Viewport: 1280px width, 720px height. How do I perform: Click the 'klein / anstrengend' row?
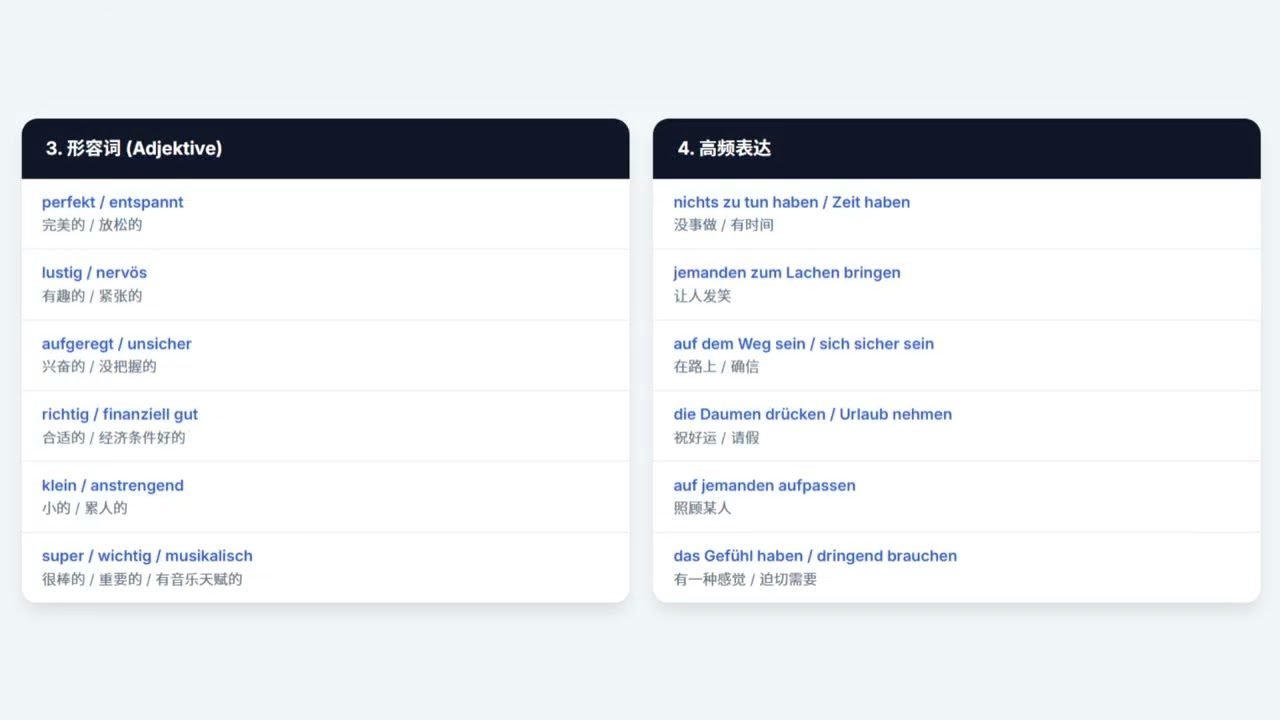point(325,496)
